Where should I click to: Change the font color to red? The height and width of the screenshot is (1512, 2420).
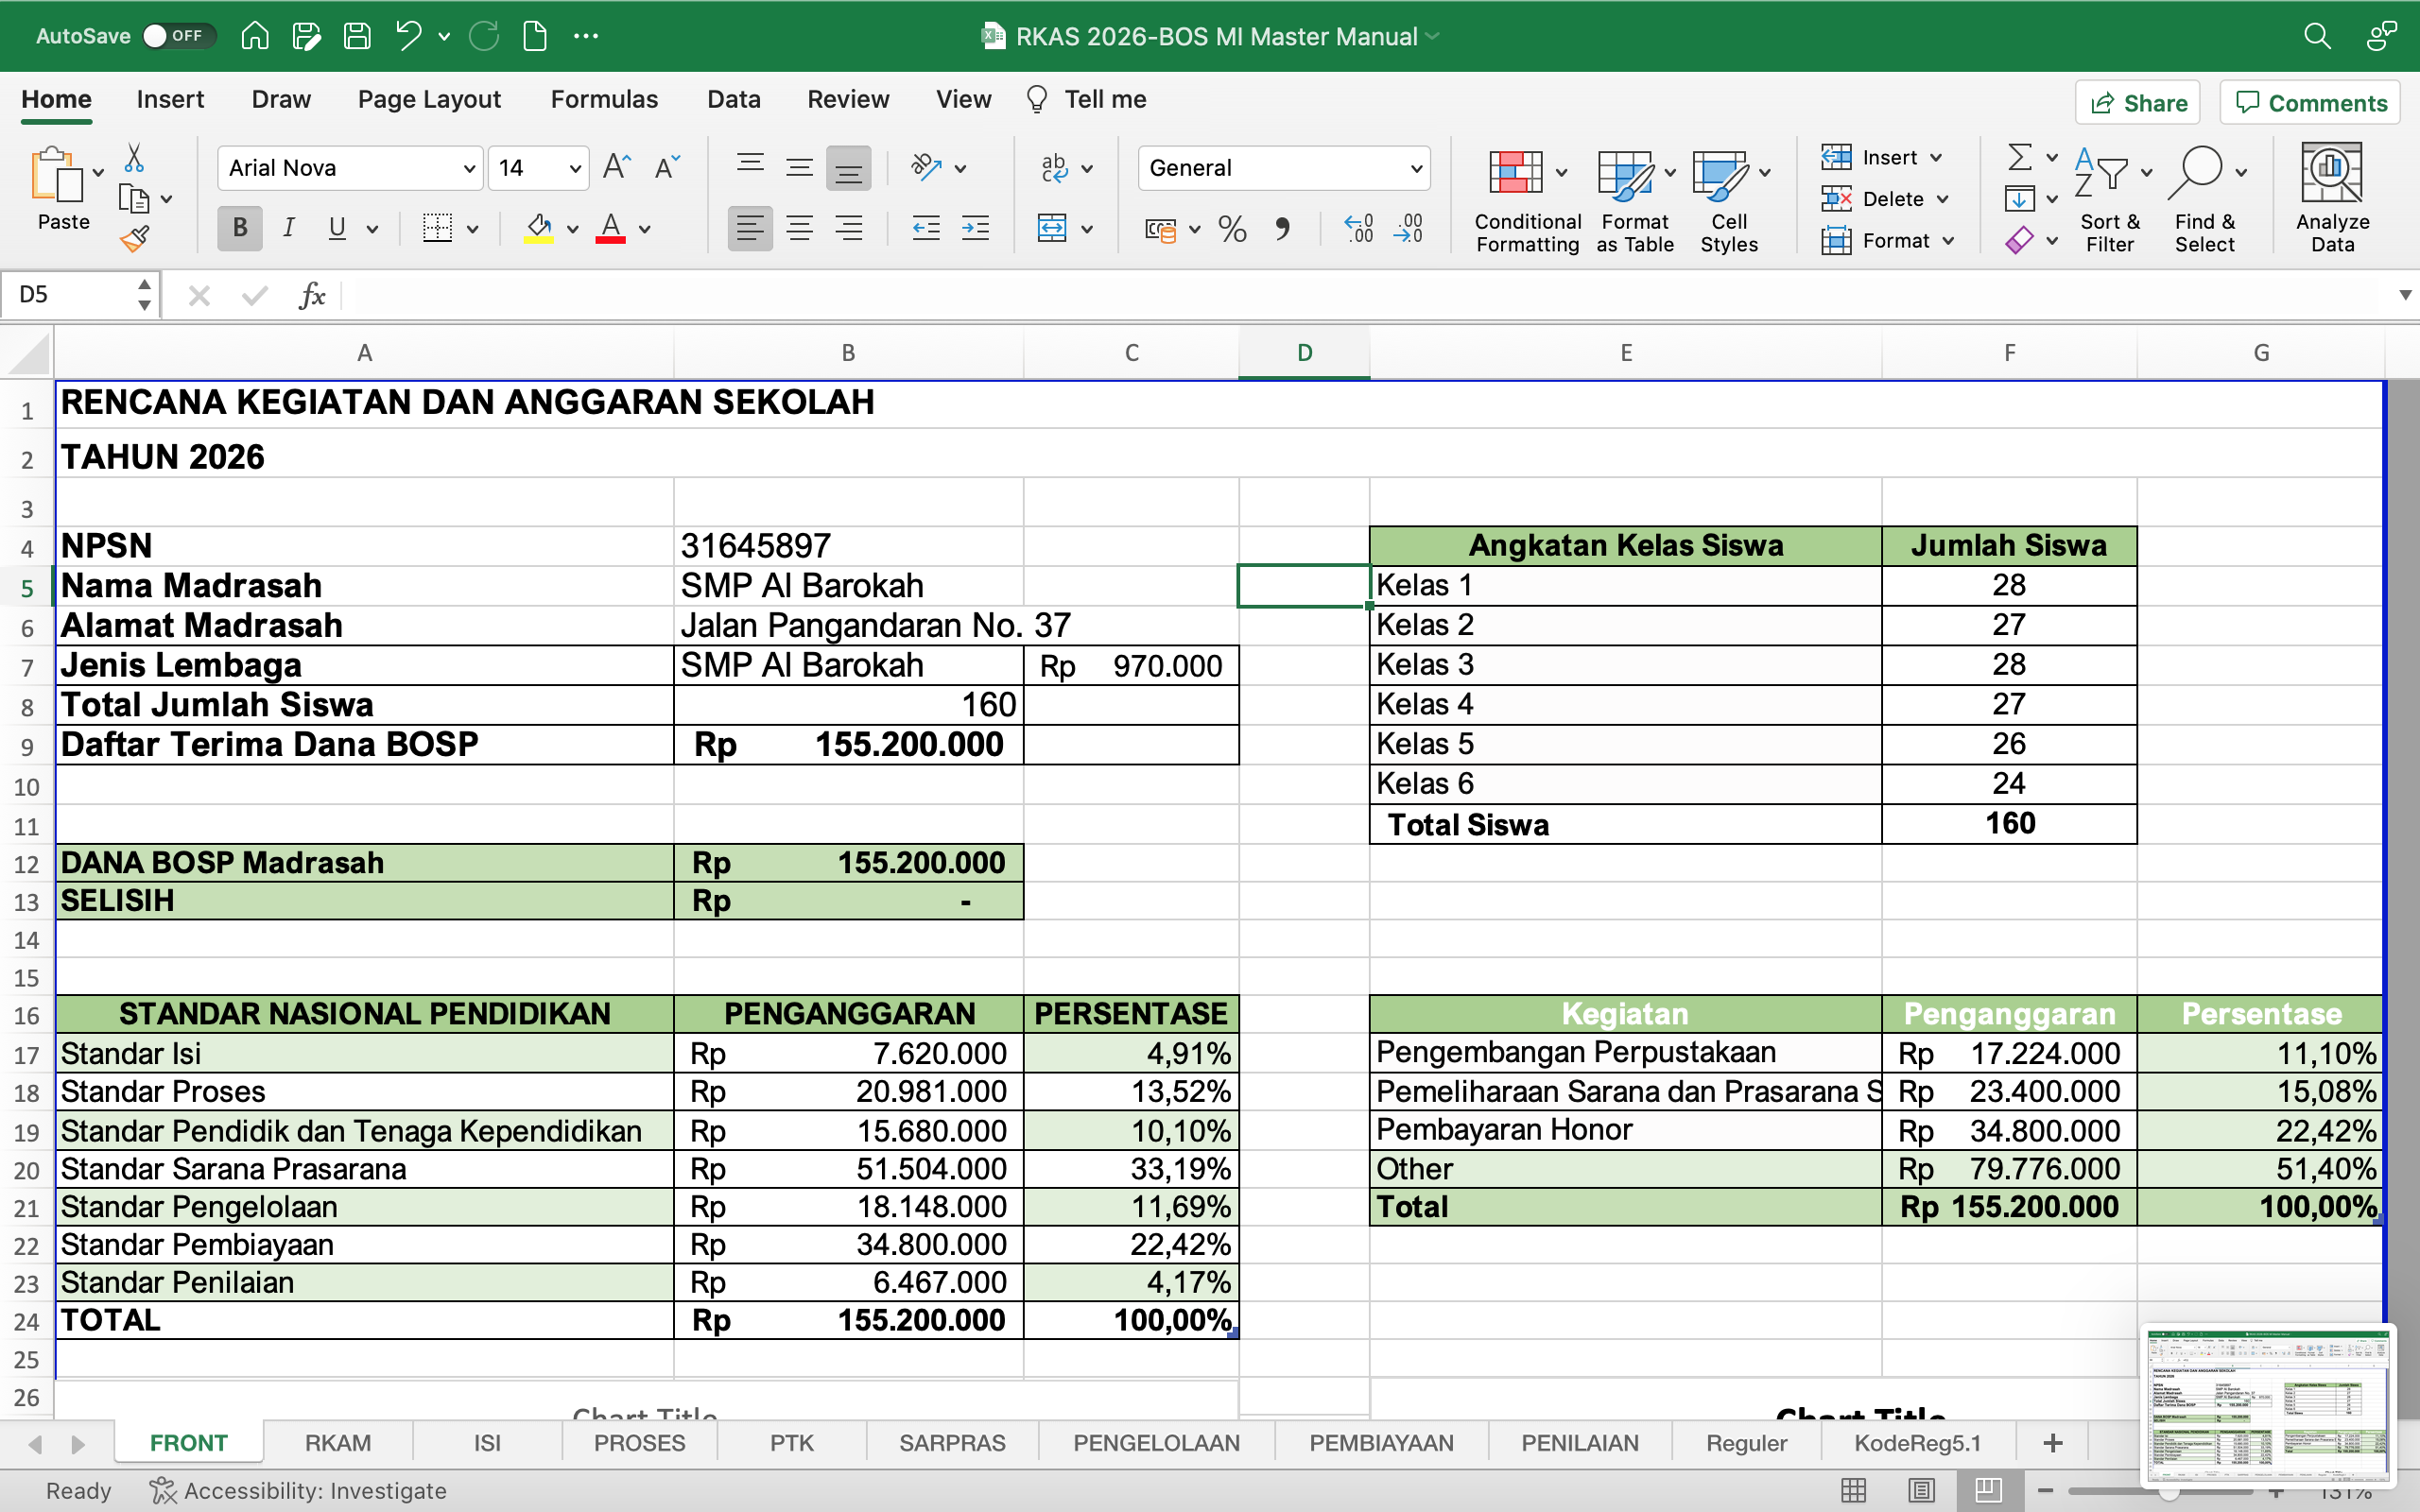tap(613, 228)
